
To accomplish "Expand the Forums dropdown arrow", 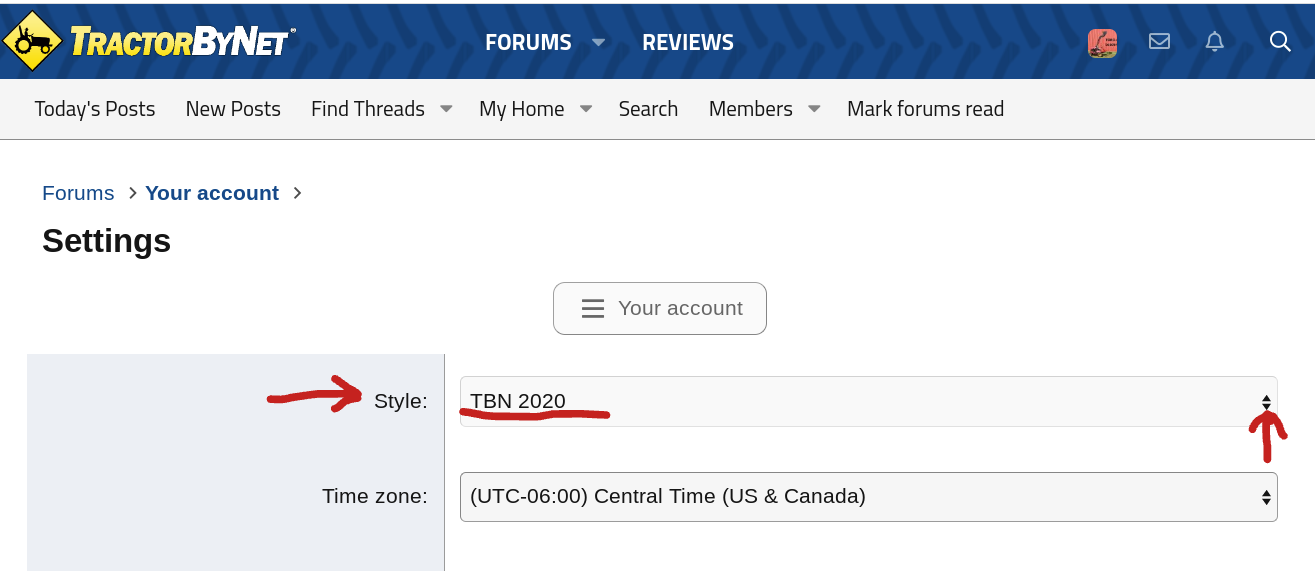I will (599, 42).
